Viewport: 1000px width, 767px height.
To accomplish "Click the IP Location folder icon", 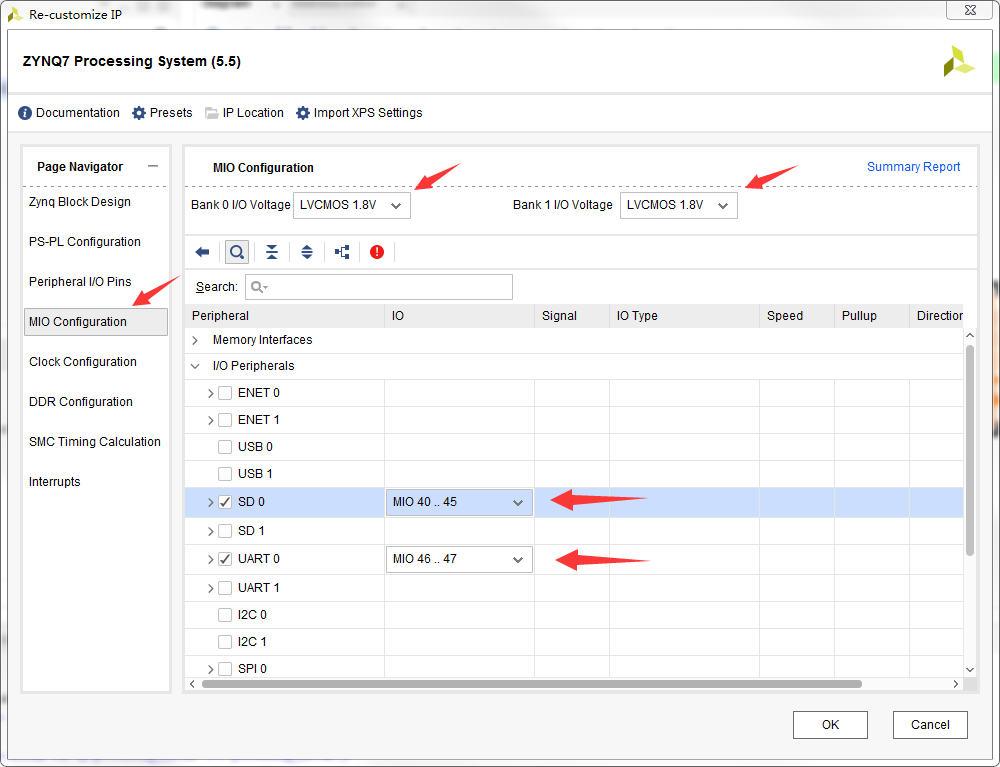I will tap(211, 113).
